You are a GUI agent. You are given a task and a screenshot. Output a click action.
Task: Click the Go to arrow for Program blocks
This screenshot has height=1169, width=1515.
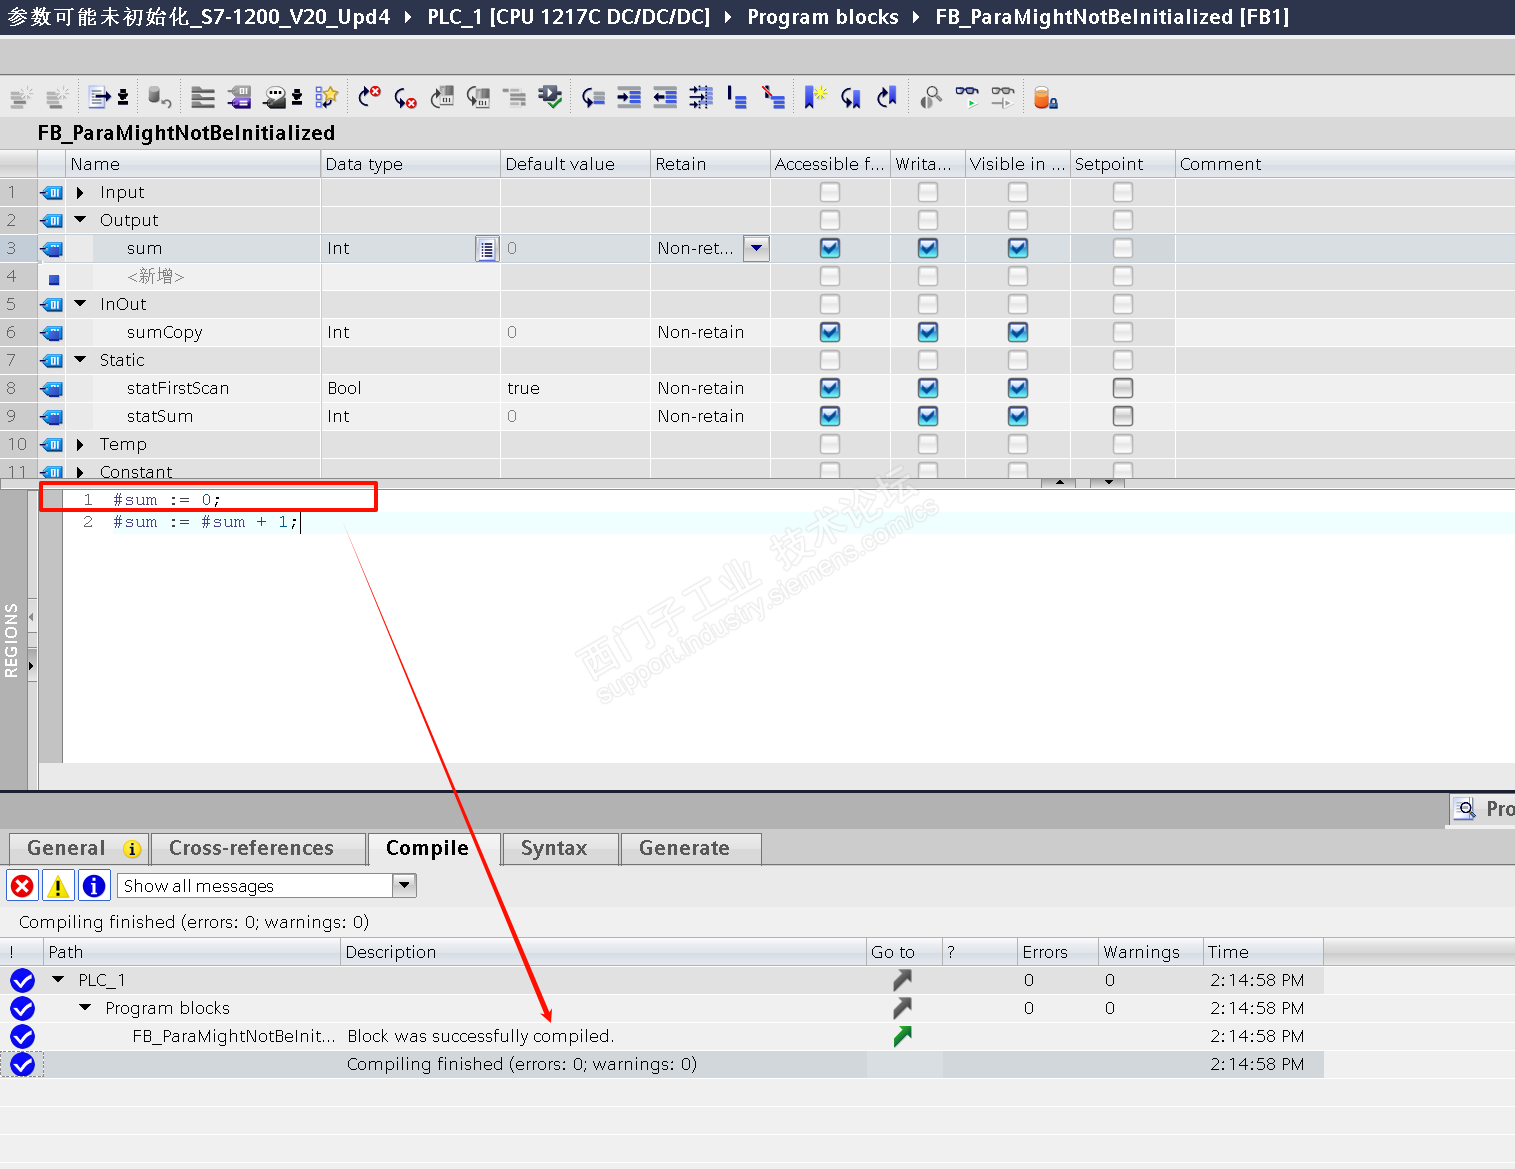[x=902, y=1008]
